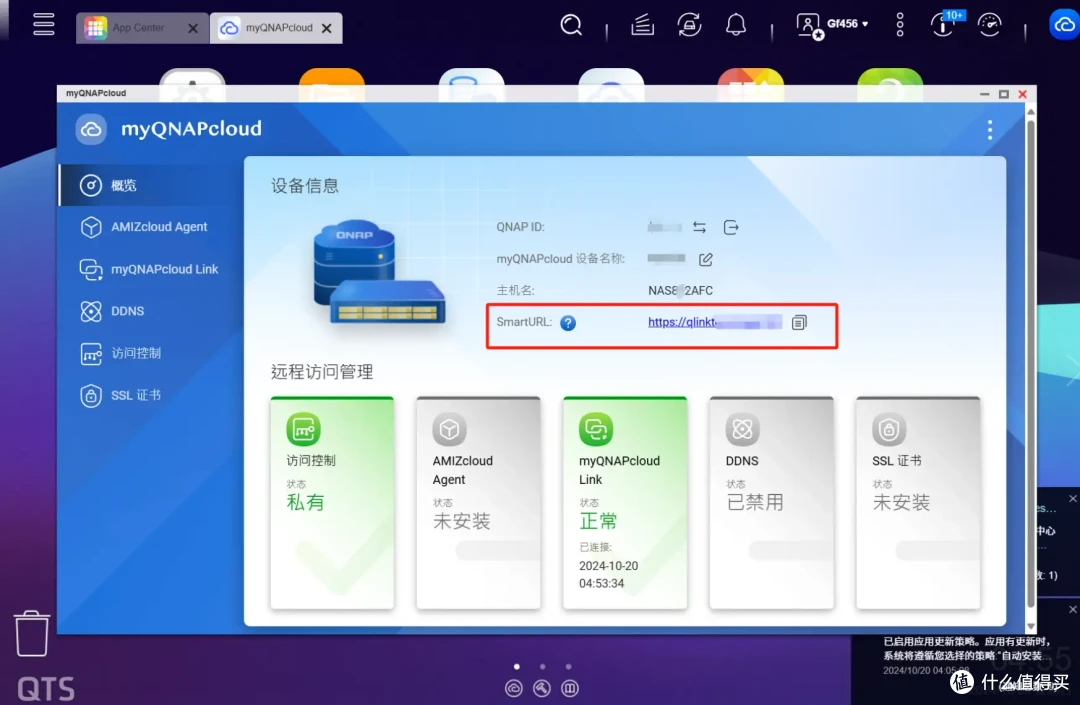Select 概览 in the sidebar
The width and height of the screenshot is (1080, 705).
point(148,185)
